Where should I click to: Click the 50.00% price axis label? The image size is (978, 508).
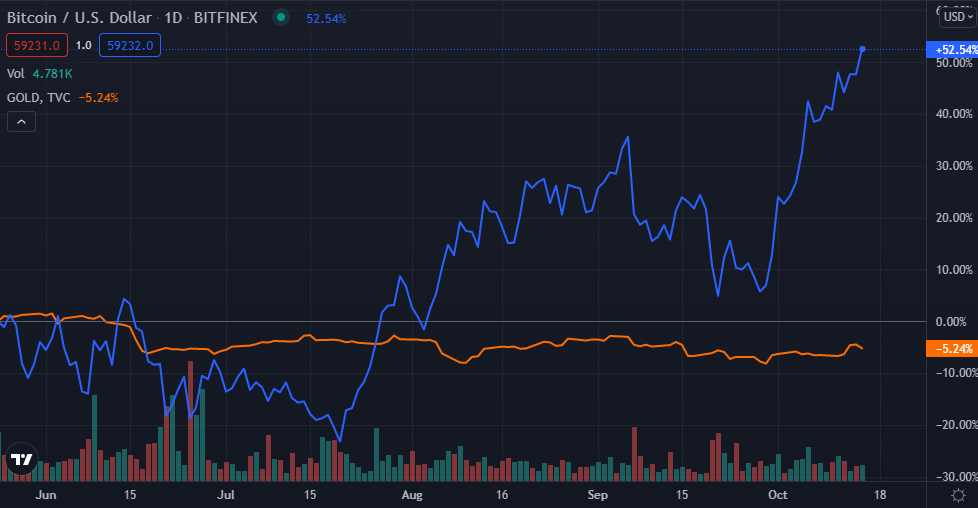[954, 63]
